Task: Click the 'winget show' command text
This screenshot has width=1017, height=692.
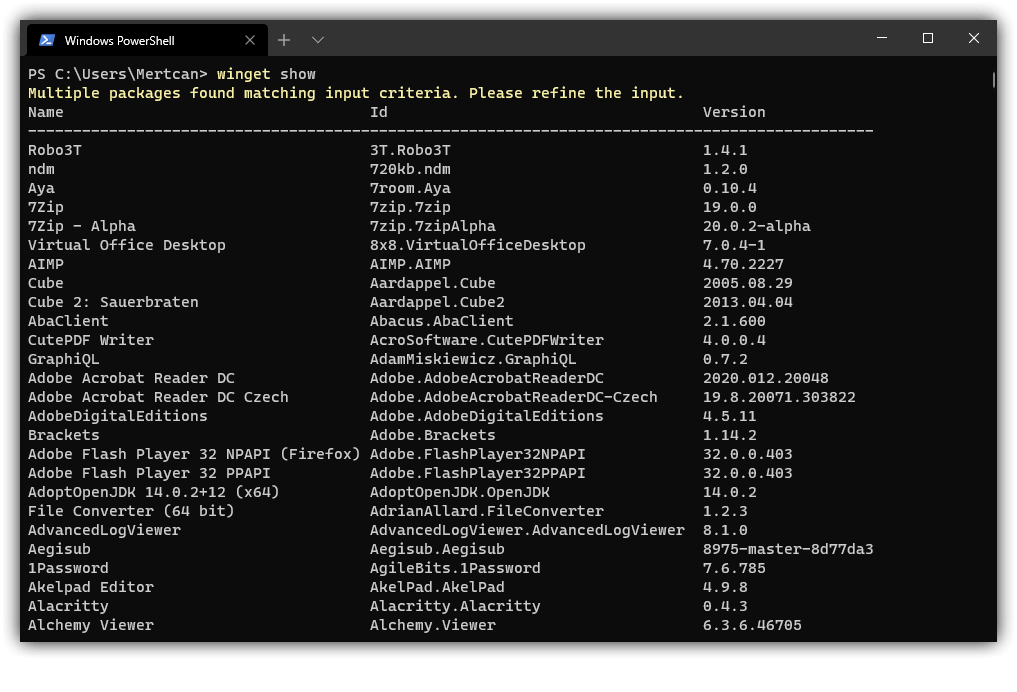Action: pos(266,74)
